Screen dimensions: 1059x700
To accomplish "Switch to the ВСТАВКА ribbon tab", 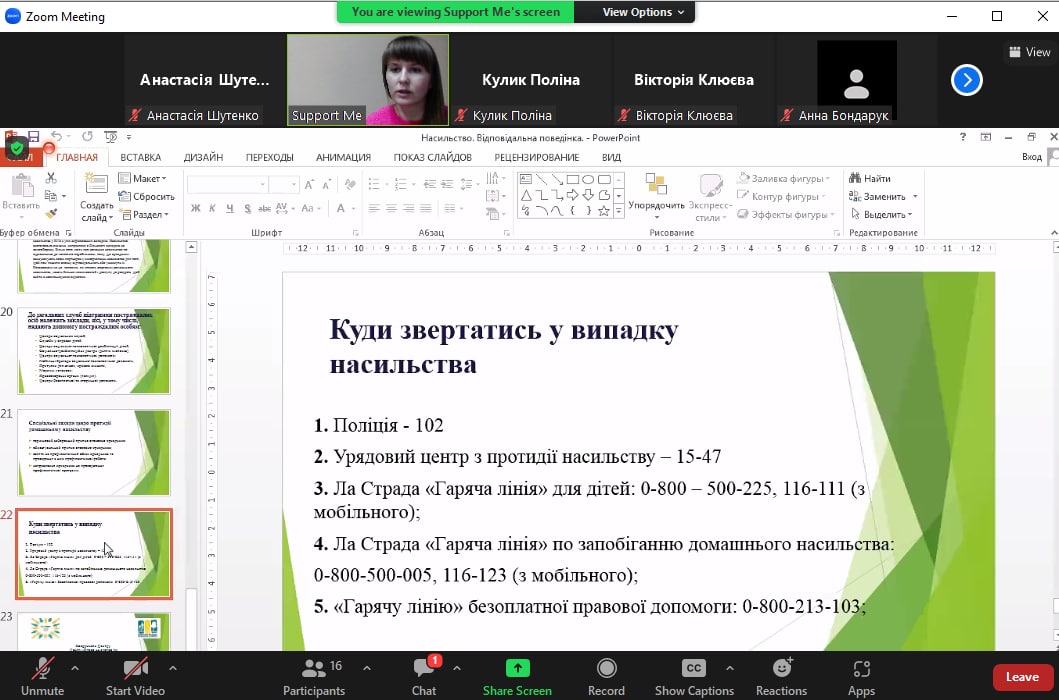I will (x=141, y=157).
